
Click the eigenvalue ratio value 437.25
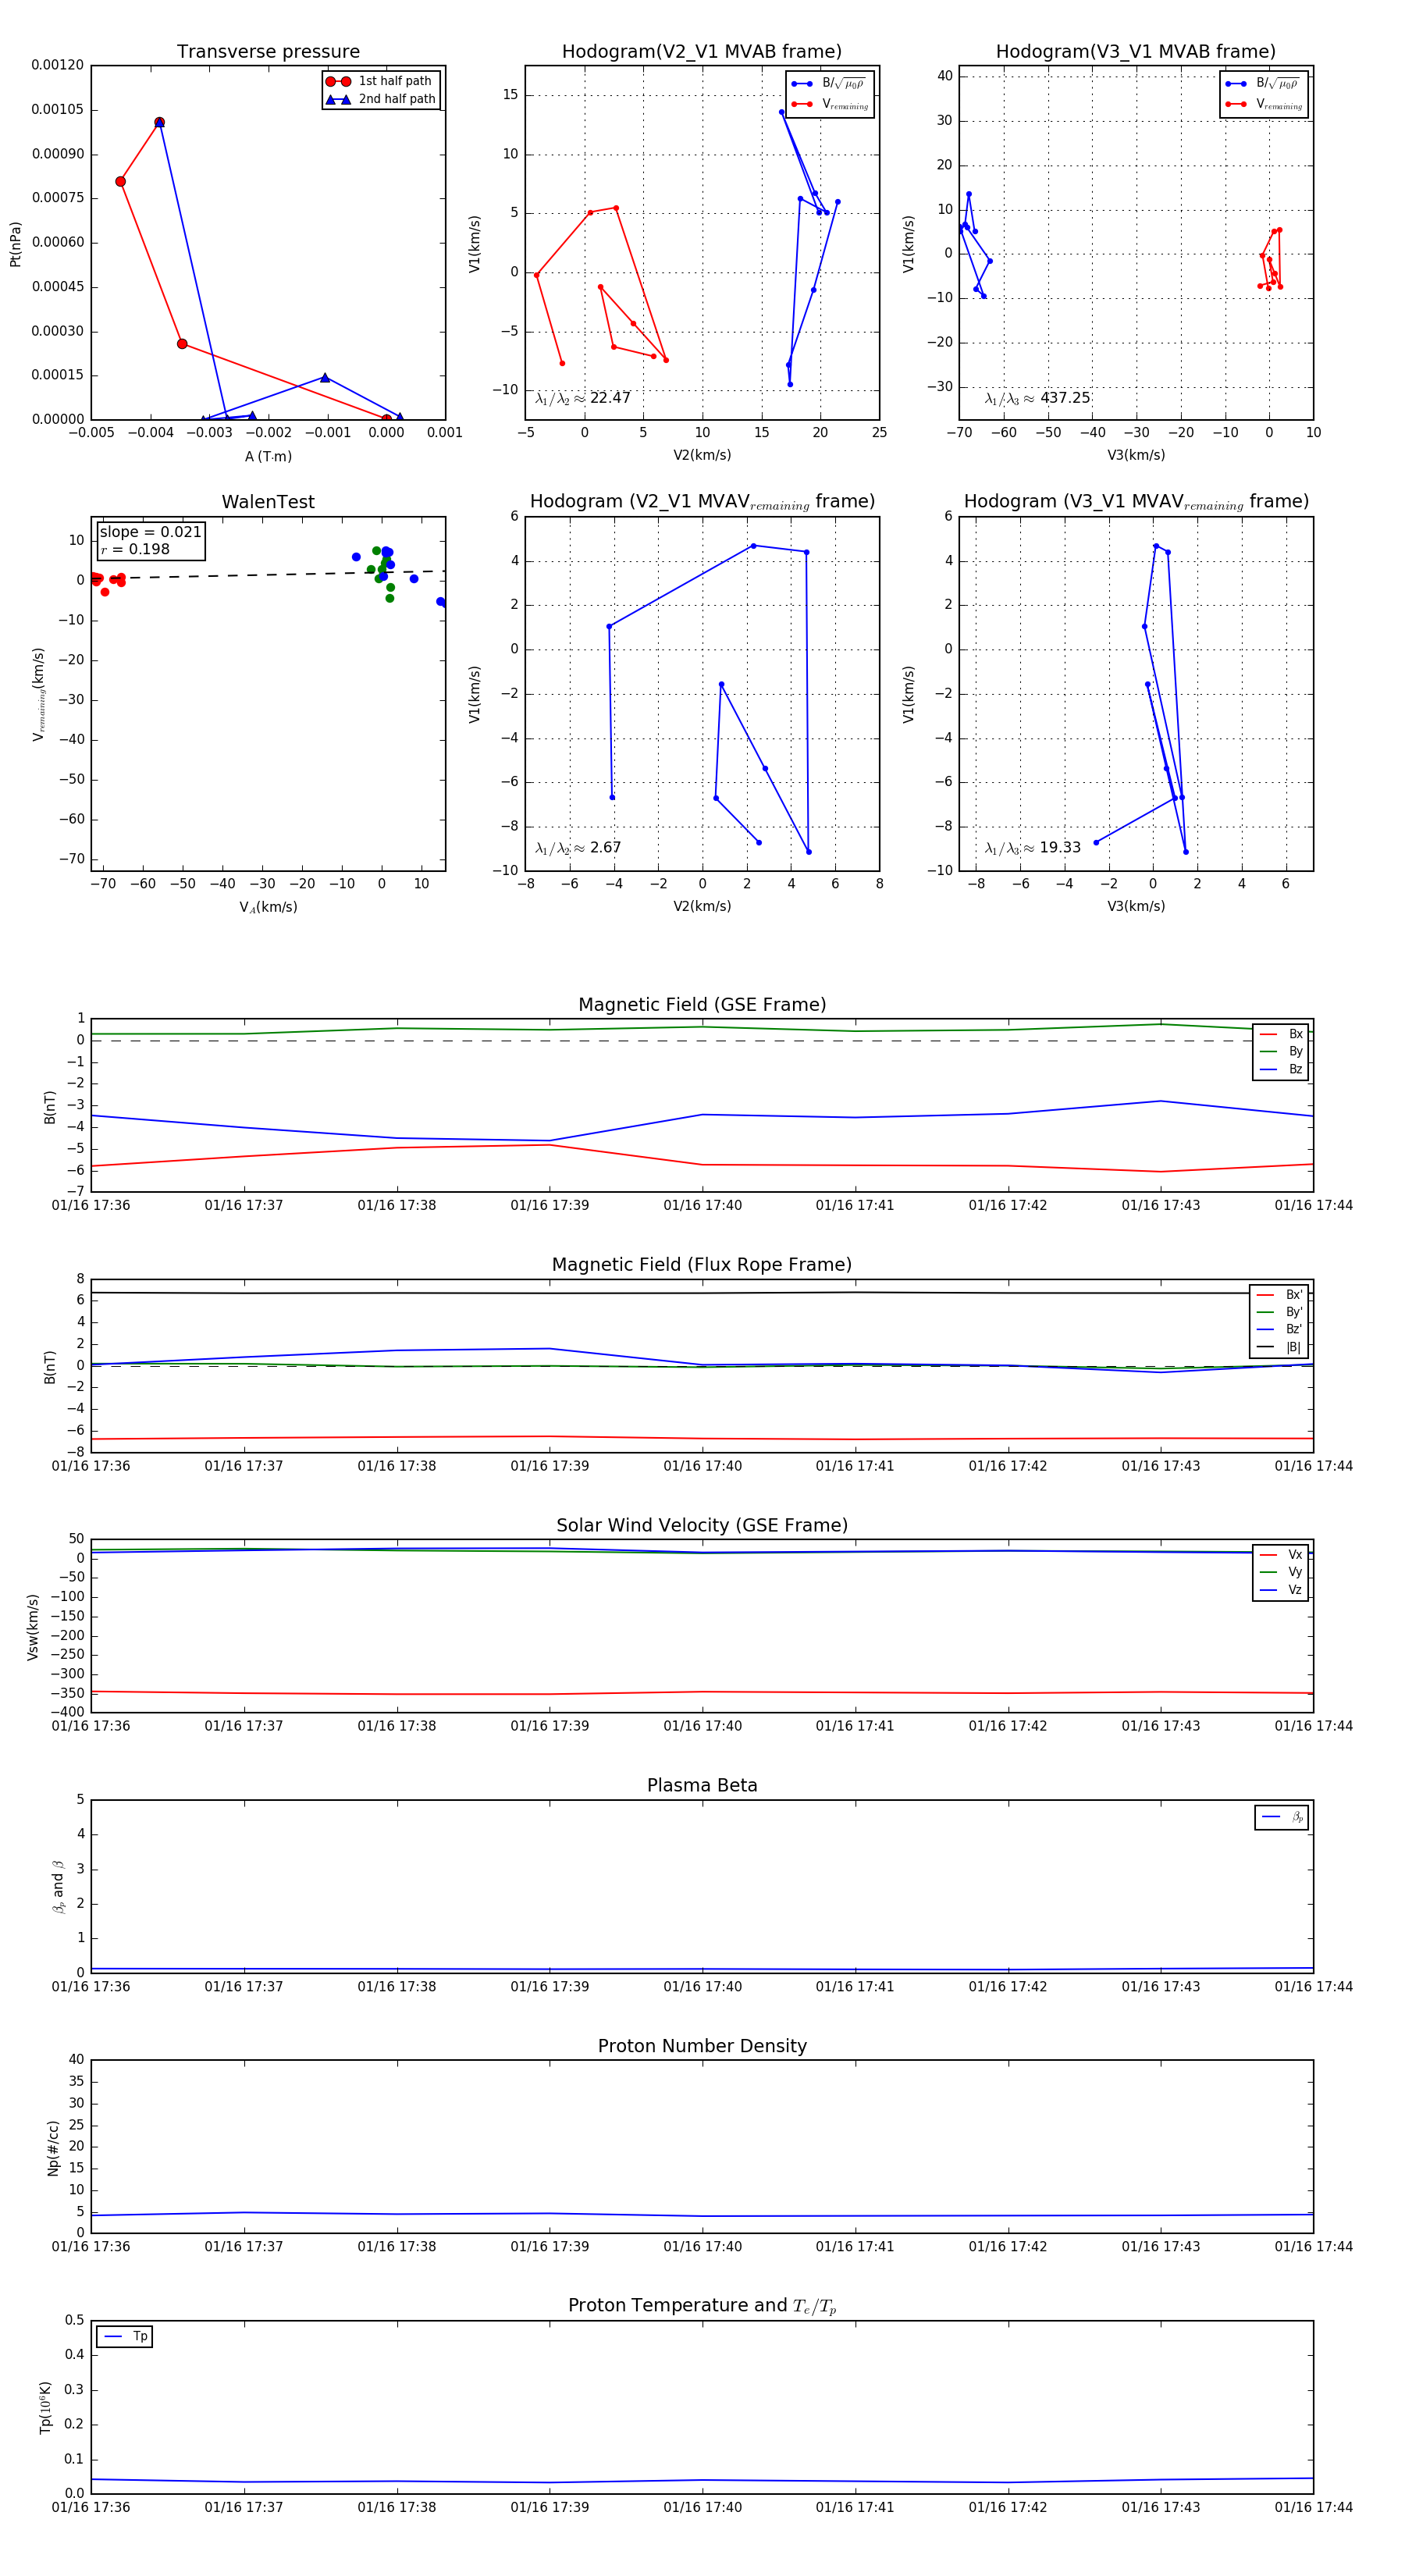pos(1065,398)
